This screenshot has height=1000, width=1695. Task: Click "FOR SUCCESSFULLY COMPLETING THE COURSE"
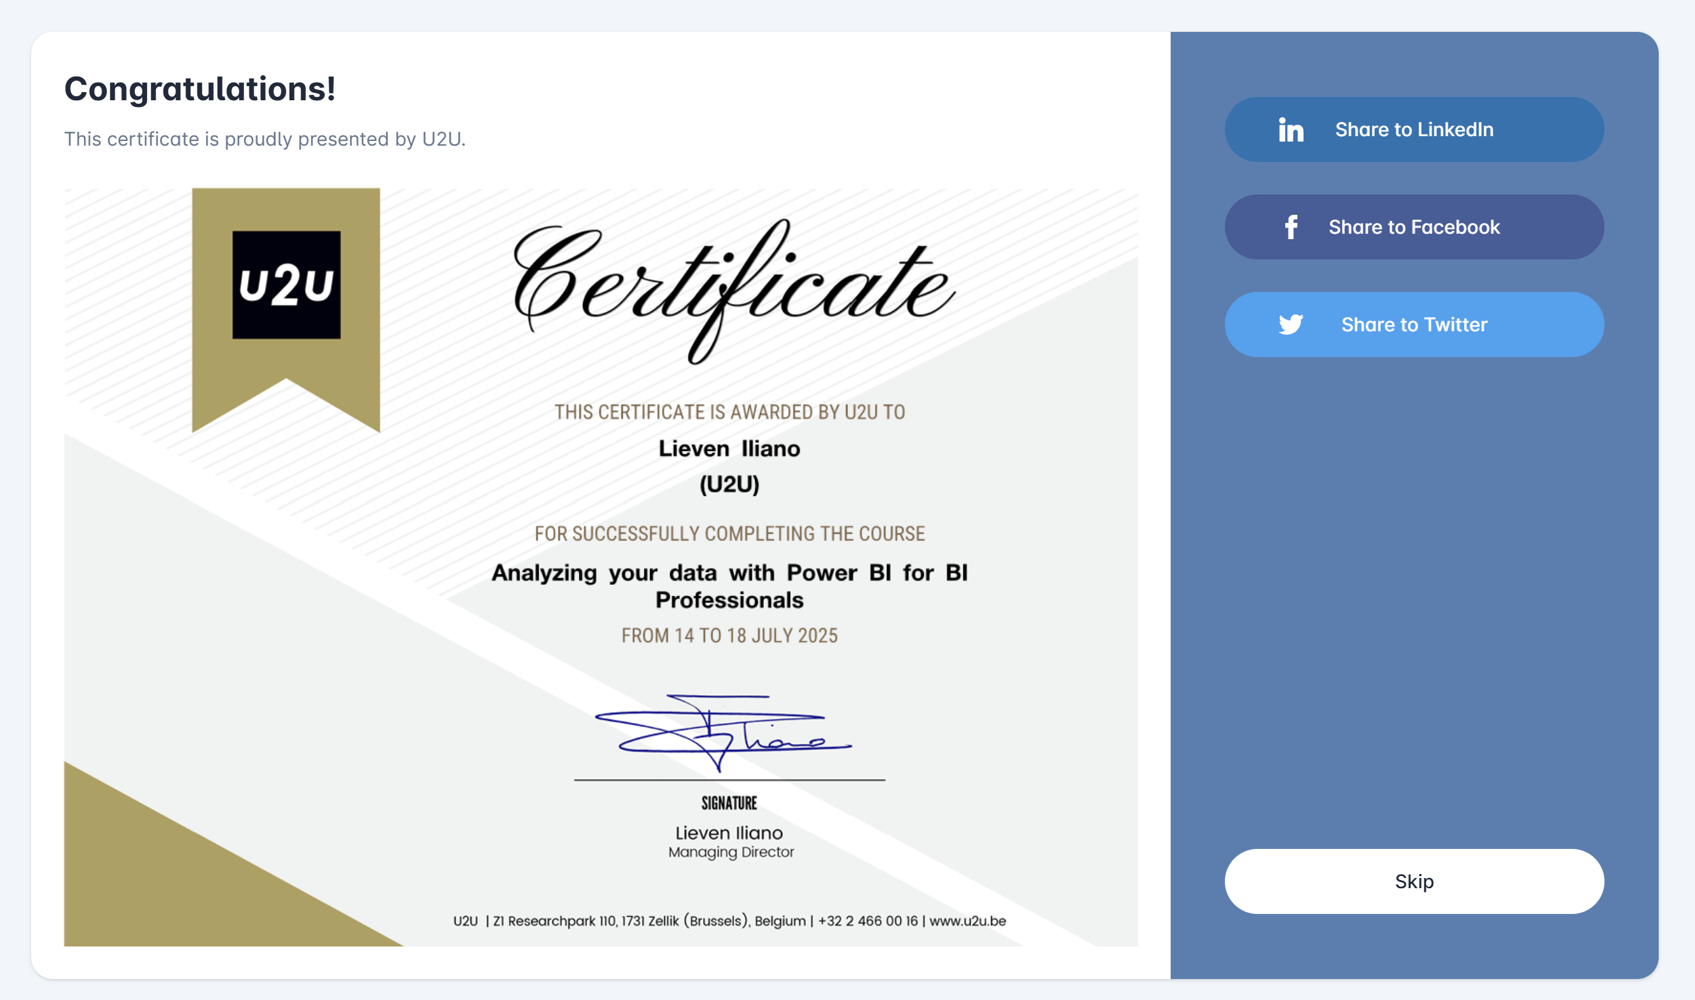(x=730, y=534)
